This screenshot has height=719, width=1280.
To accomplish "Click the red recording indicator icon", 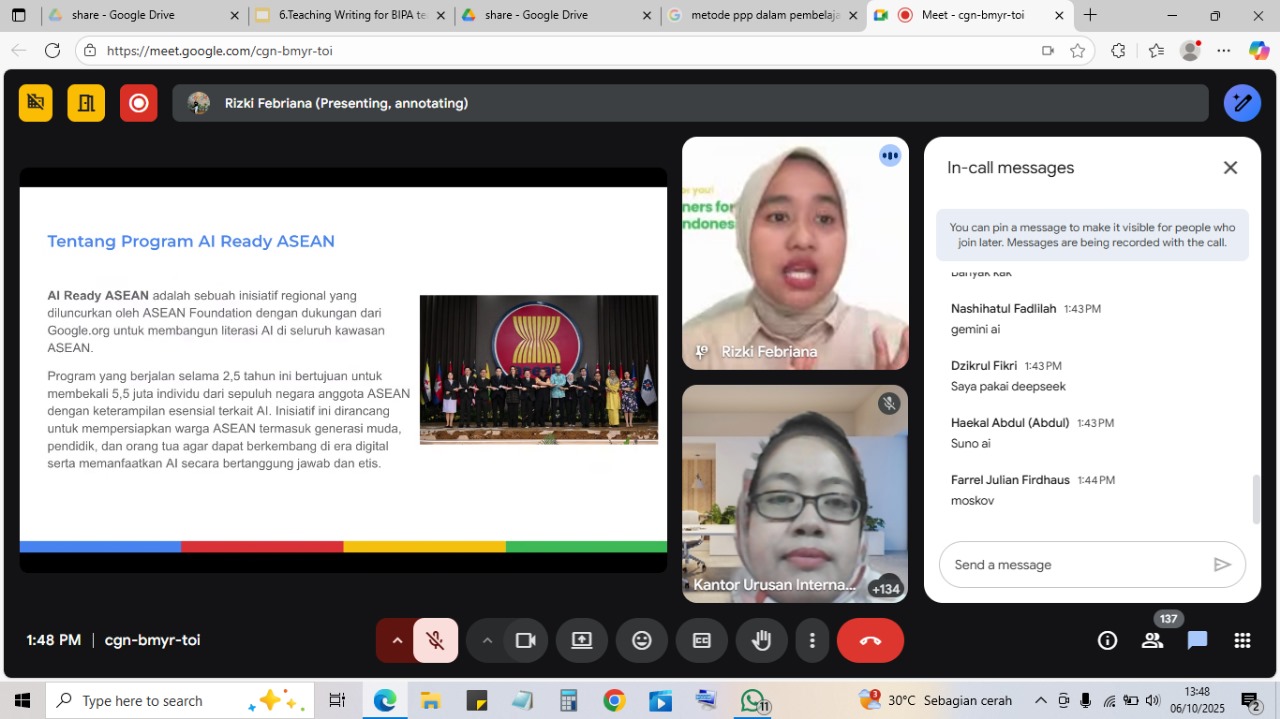I will tap(139, 103).
